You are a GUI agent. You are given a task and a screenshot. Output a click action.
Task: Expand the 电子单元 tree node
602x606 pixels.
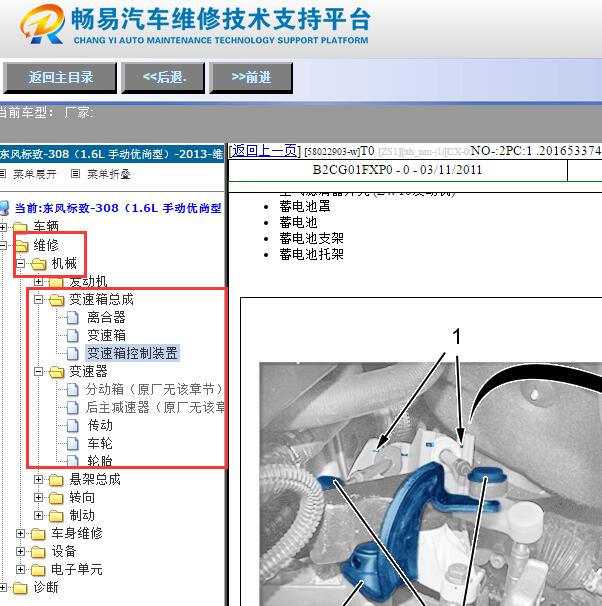20,569
